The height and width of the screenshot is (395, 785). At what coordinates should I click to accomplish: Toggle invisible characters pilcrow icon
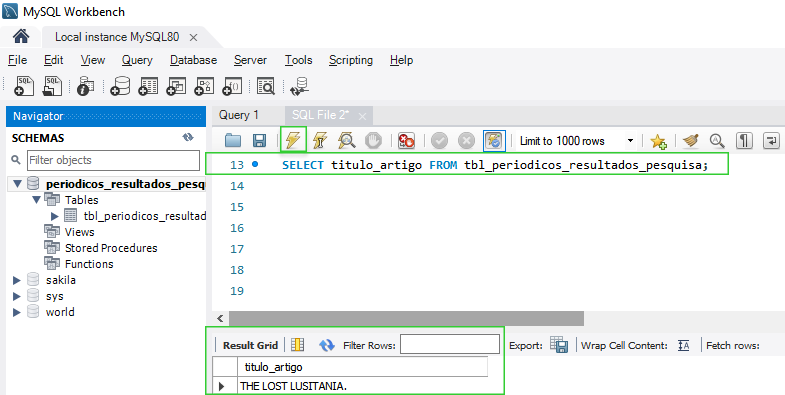(744, 141)
